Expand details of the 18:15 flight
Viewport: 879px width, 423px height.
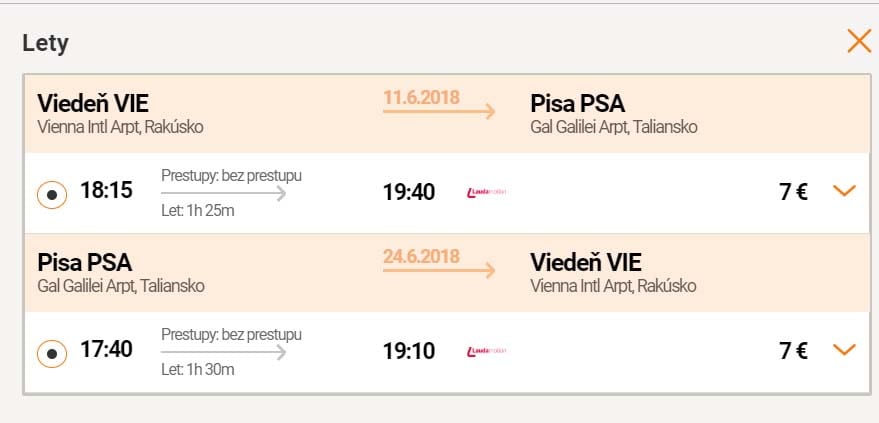point(844,191)
